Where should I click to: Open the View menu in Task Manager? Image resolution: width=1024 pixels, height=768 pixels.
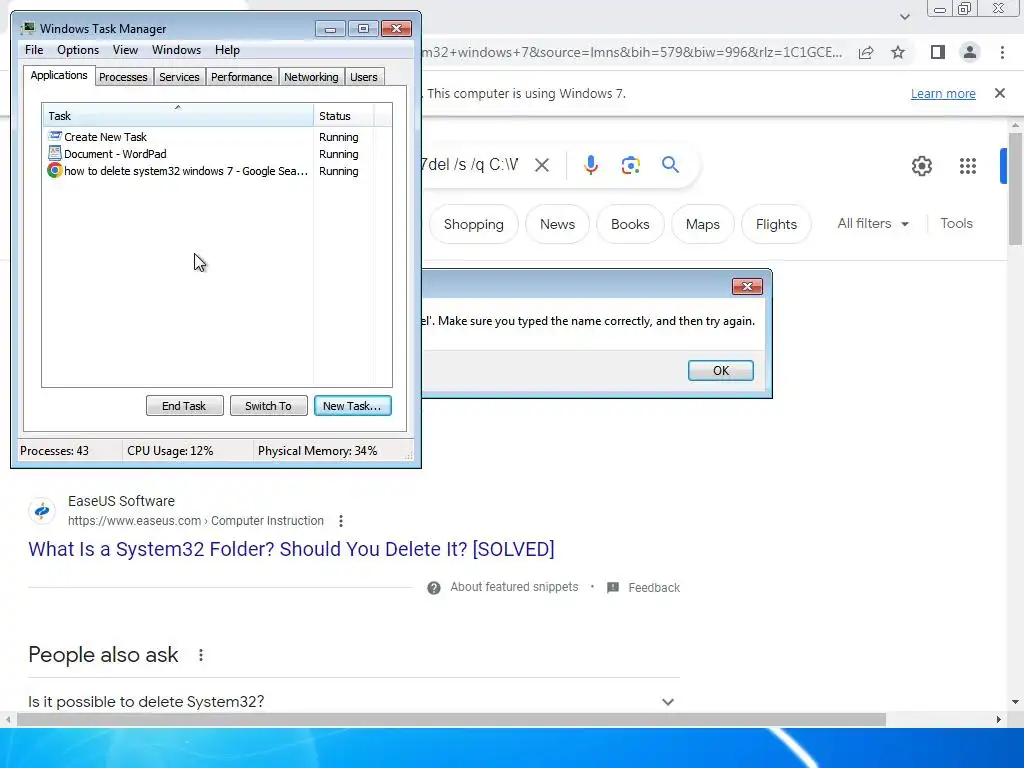click(x=125, y=50)
